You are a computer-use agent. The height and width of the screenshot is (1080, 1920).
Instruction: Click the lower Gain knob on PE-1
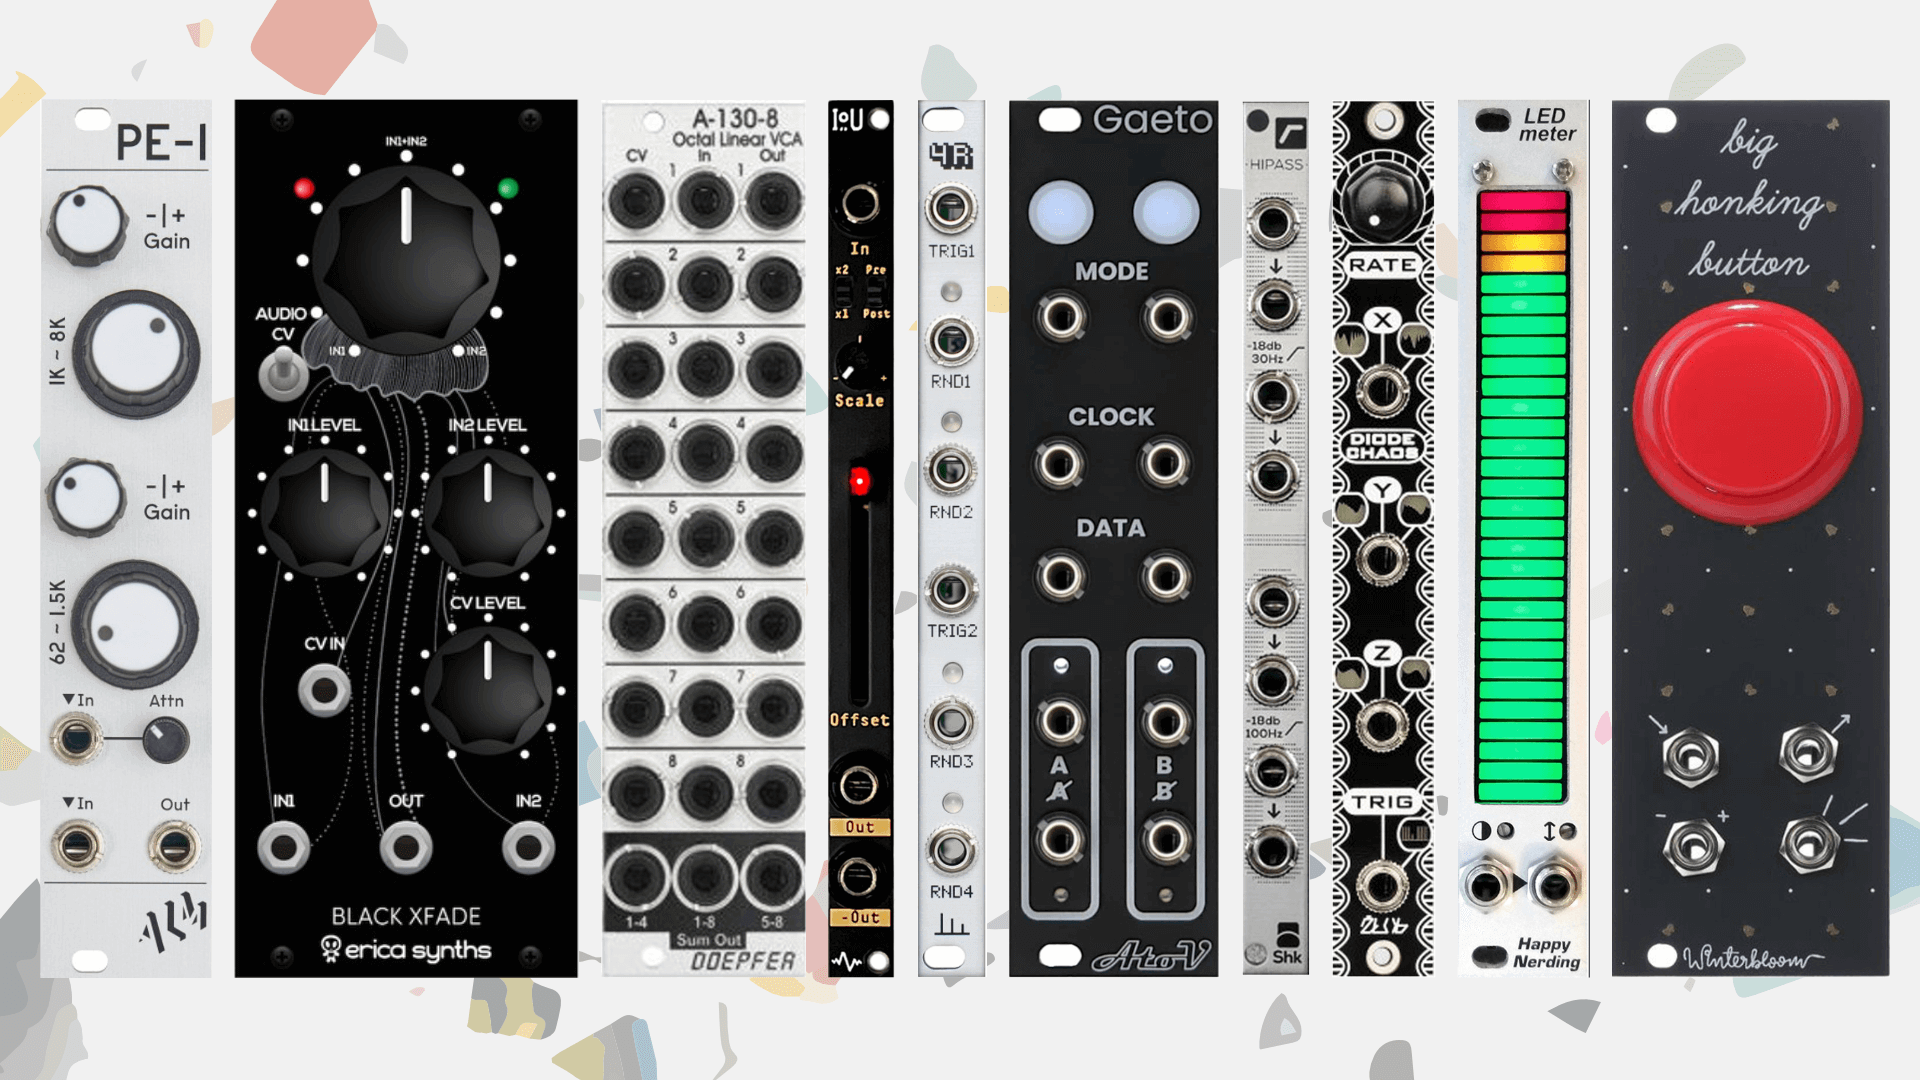[x=87, y=497]
